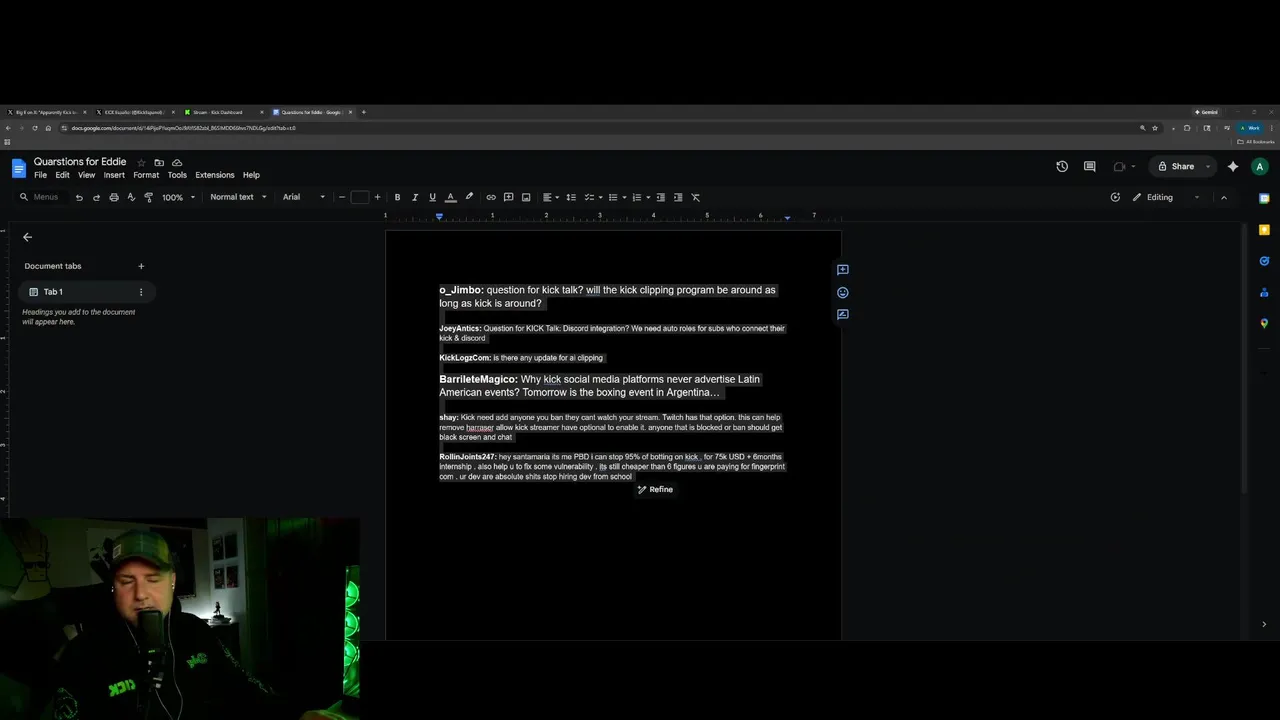The height and width of the screenshot is (720, 1280).
Task: Add comment from the margin icon
Action: coord(843,270)
